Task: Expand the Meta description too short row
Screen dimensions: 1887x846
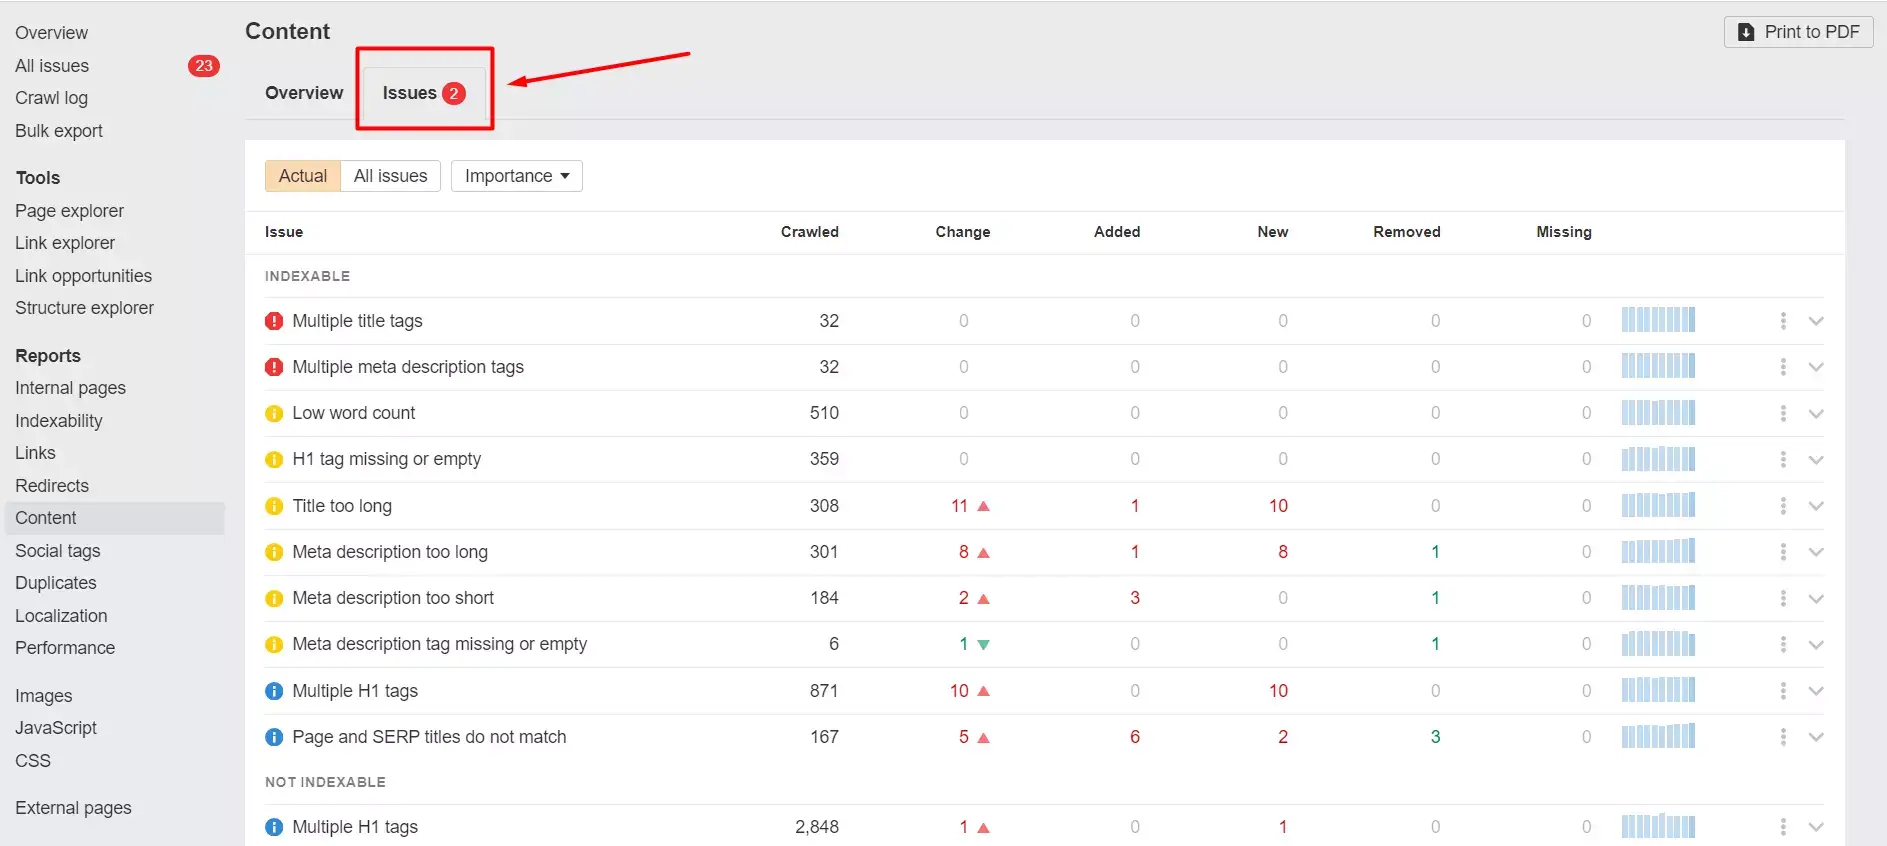Action: pos(1816,598)
